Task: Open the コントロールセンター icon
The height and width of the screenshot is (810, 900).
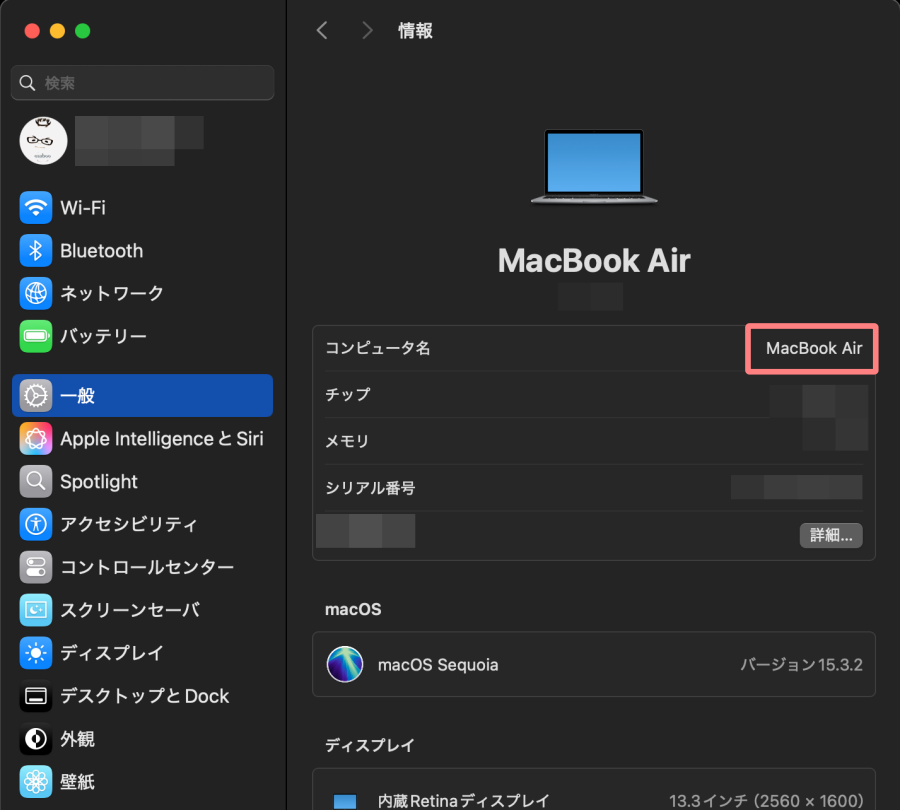Action: point(36,567)
